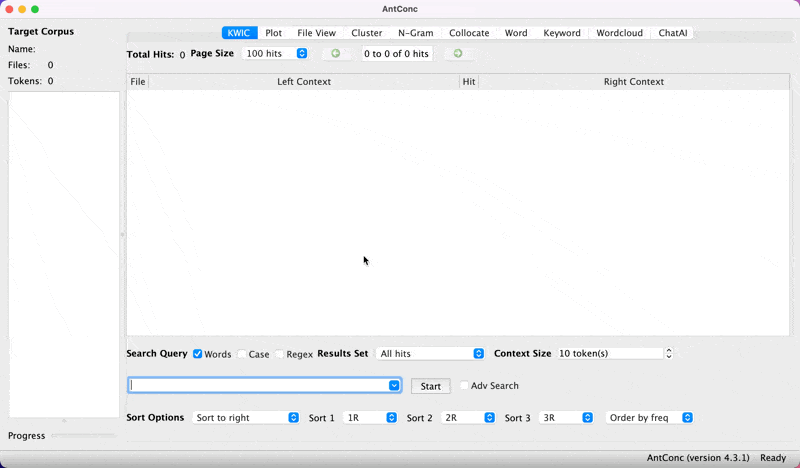Viewport: 800px width, 468px height.
Task: Open the Sort Options dropdown
Action: 245,418
